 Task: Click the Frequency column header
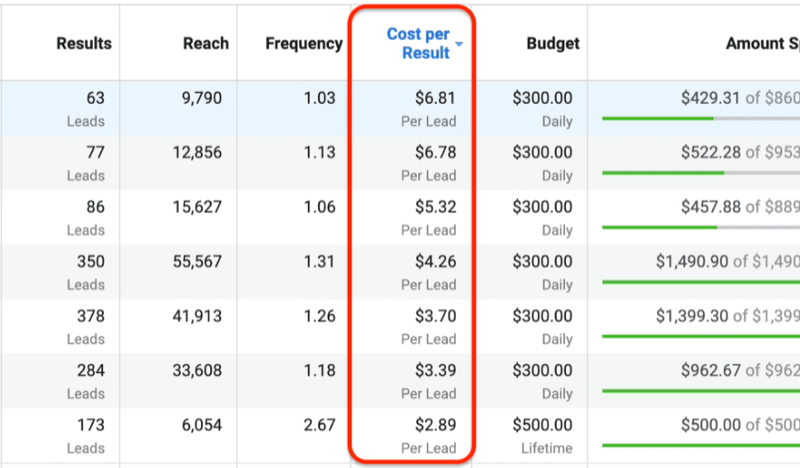point(303,44)
